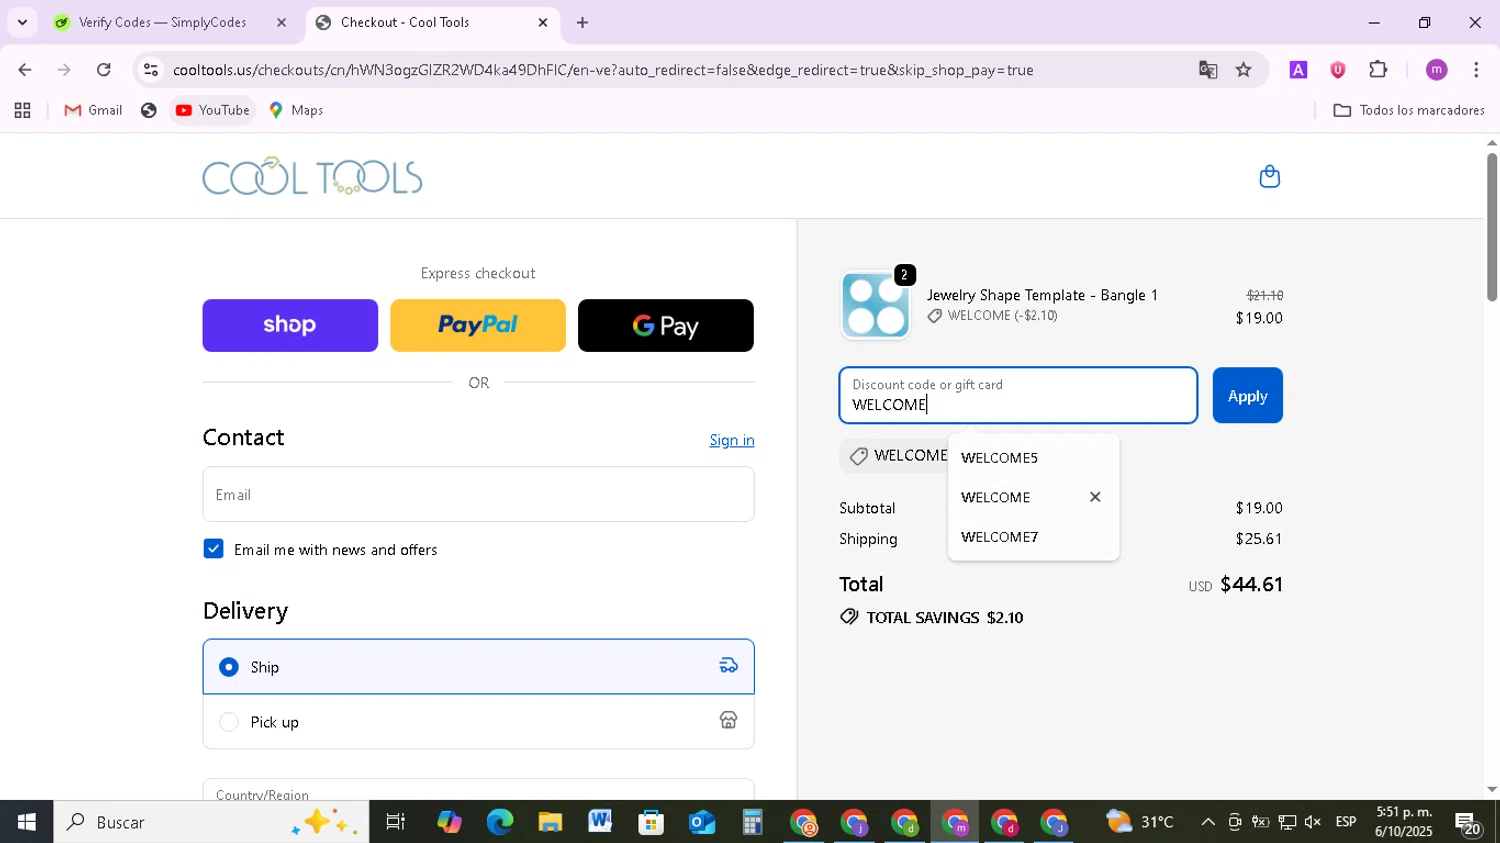Open the Country/Region dropdown
This screenshot has height=843, width=1500.
(478, 790)
